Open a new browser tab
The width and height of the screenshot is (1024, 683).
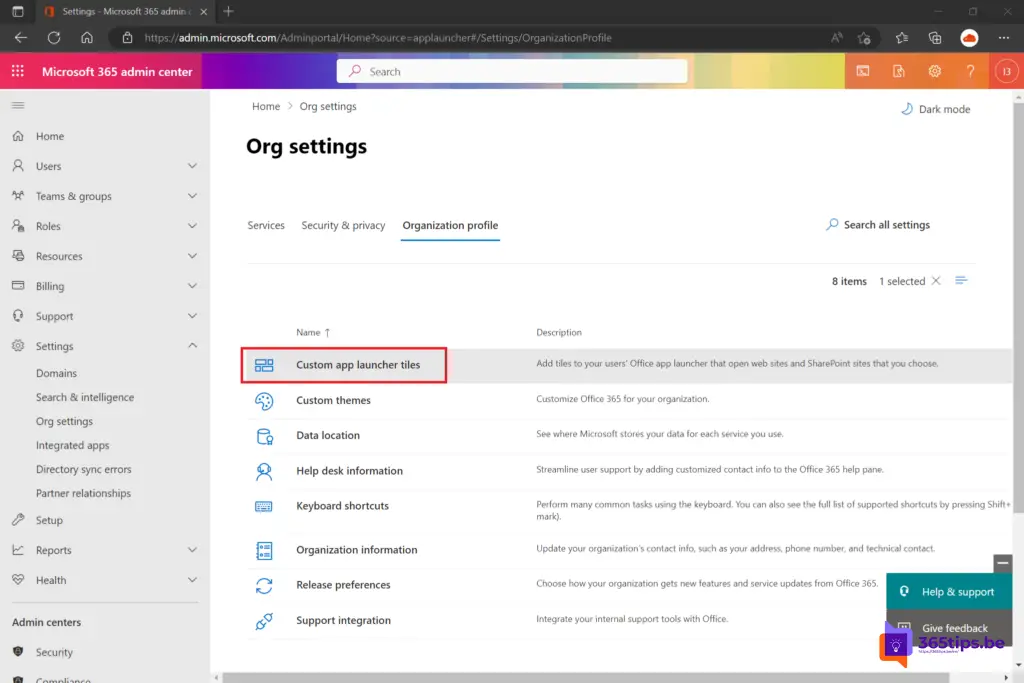tap(228, 11)
